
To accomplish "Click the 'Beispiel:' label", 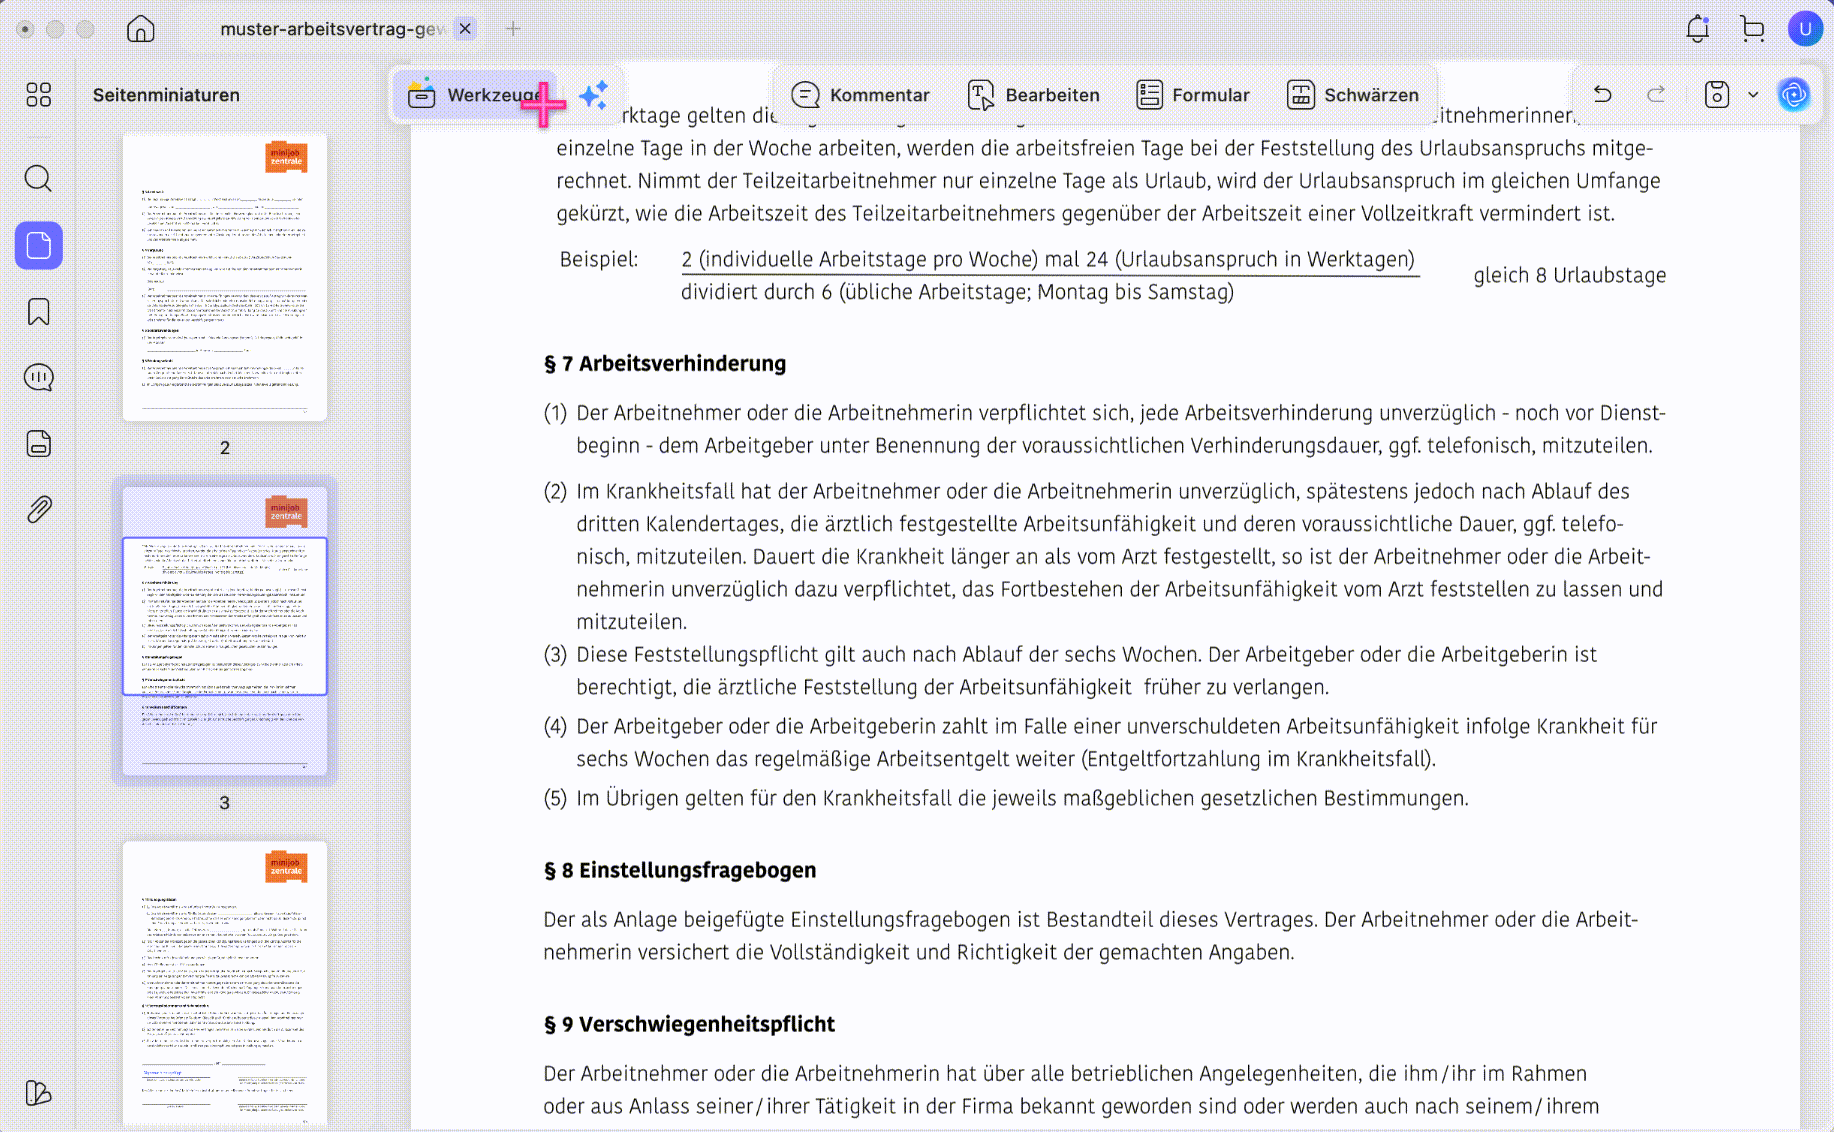I will point(599,260).
